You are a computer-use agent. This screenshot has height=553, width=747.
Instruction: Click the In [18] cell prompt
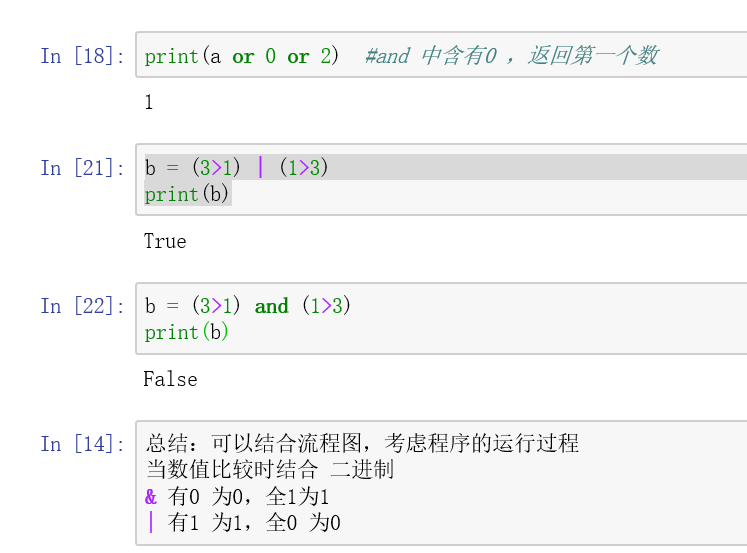[x=83, y=56]
